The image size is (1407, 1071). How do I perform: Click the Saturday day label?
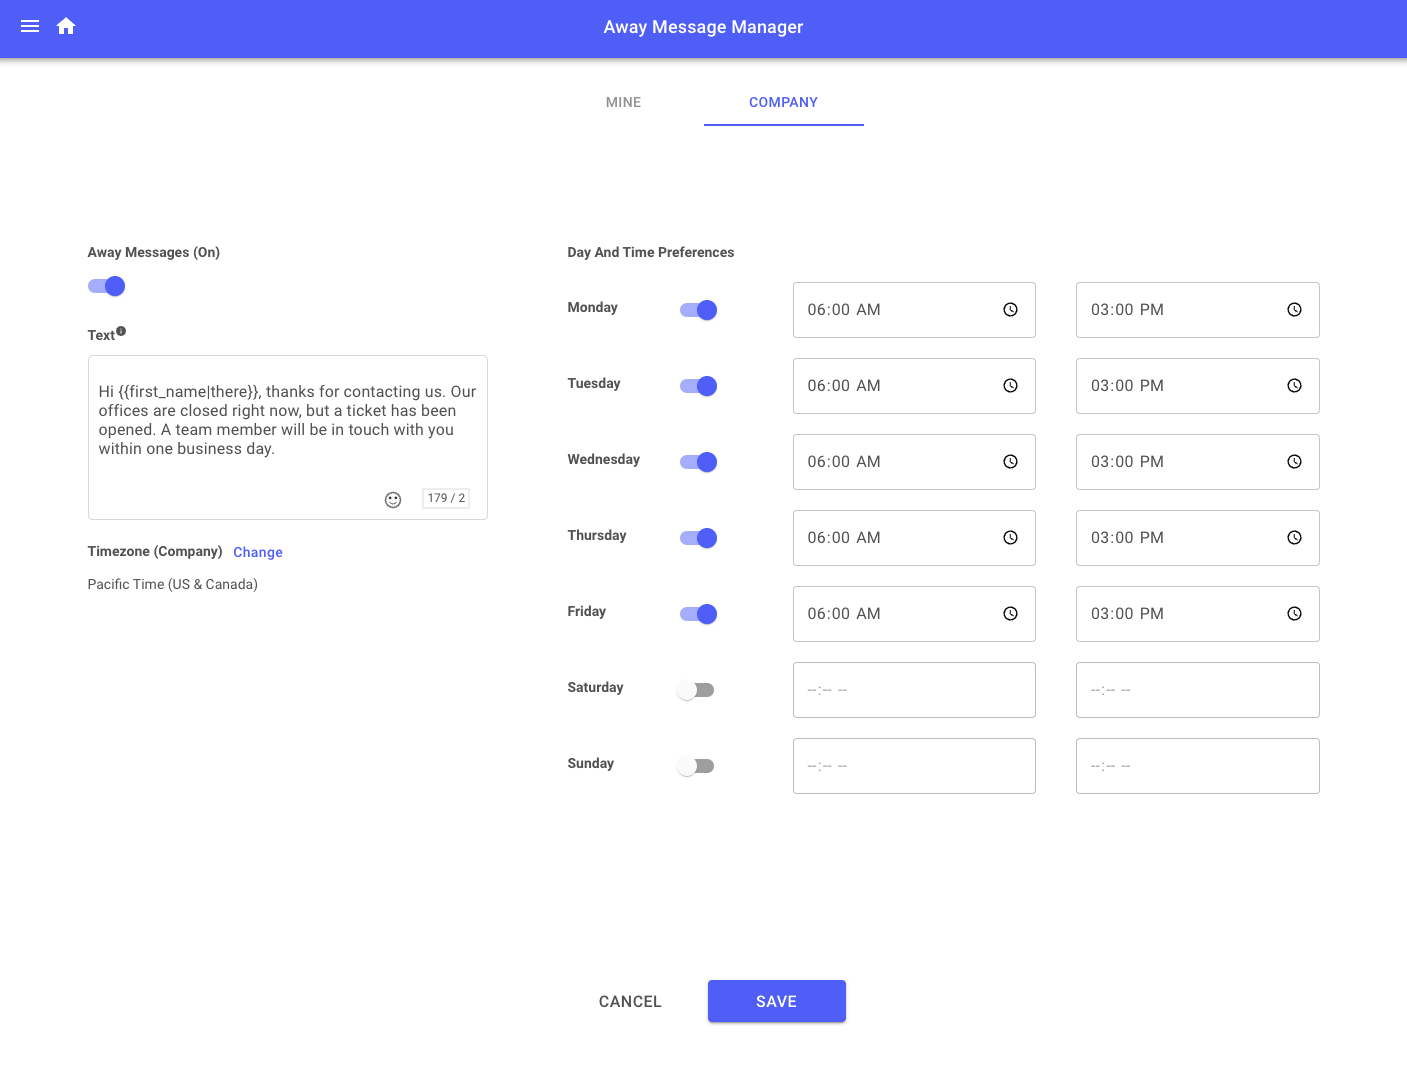pyautogui.click(x=595, y=687)
